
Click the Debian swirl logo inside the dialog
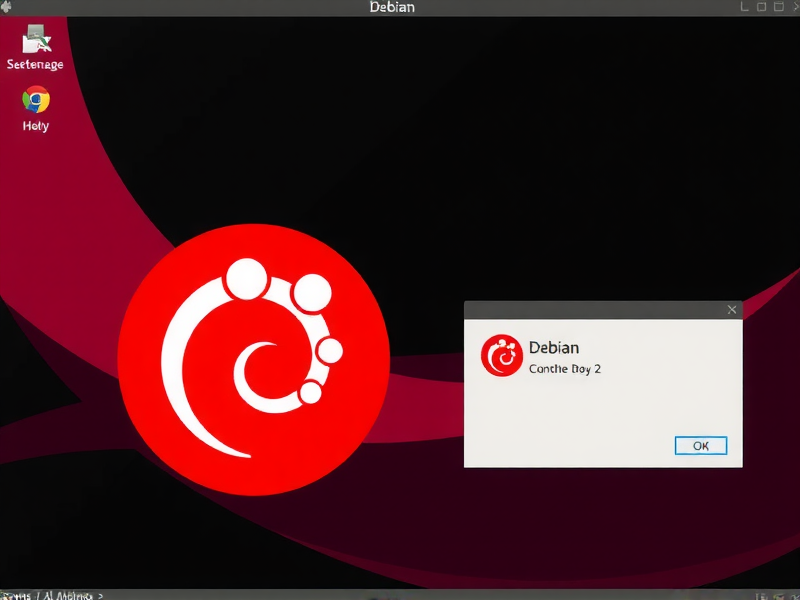coord(503,357)
